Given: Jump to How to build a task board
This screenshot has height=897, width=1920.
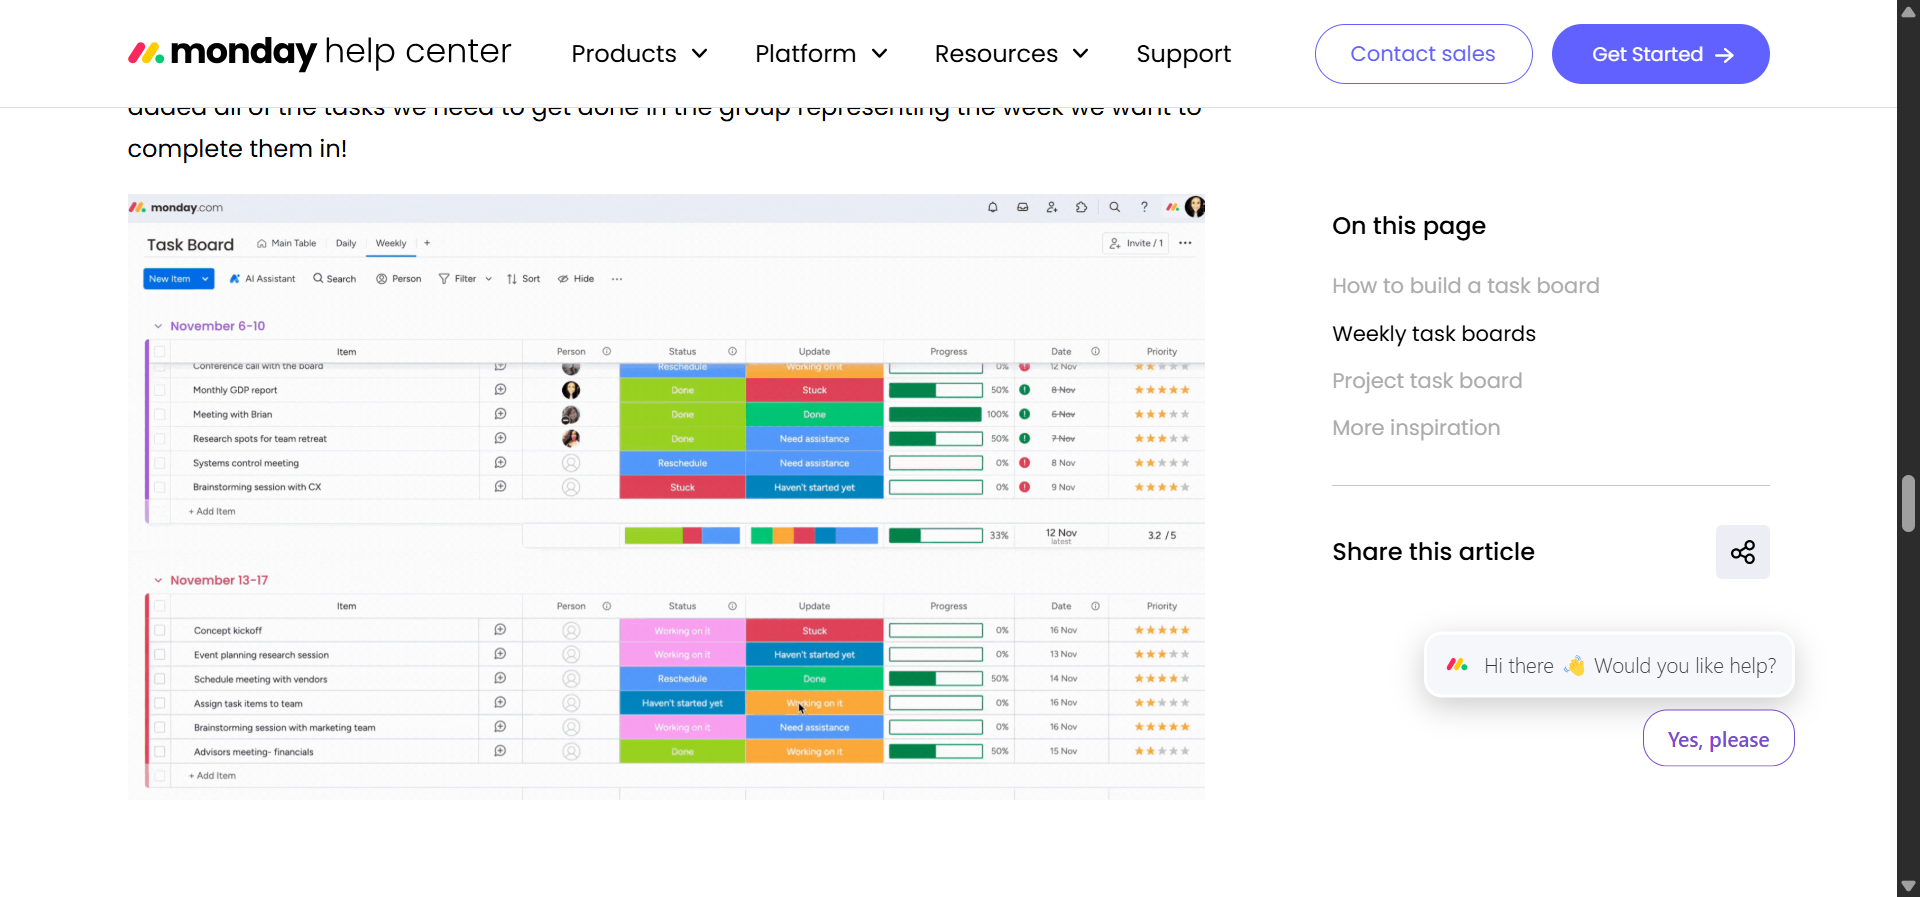Looking at the screenshot, I should tap(1465, 286).
